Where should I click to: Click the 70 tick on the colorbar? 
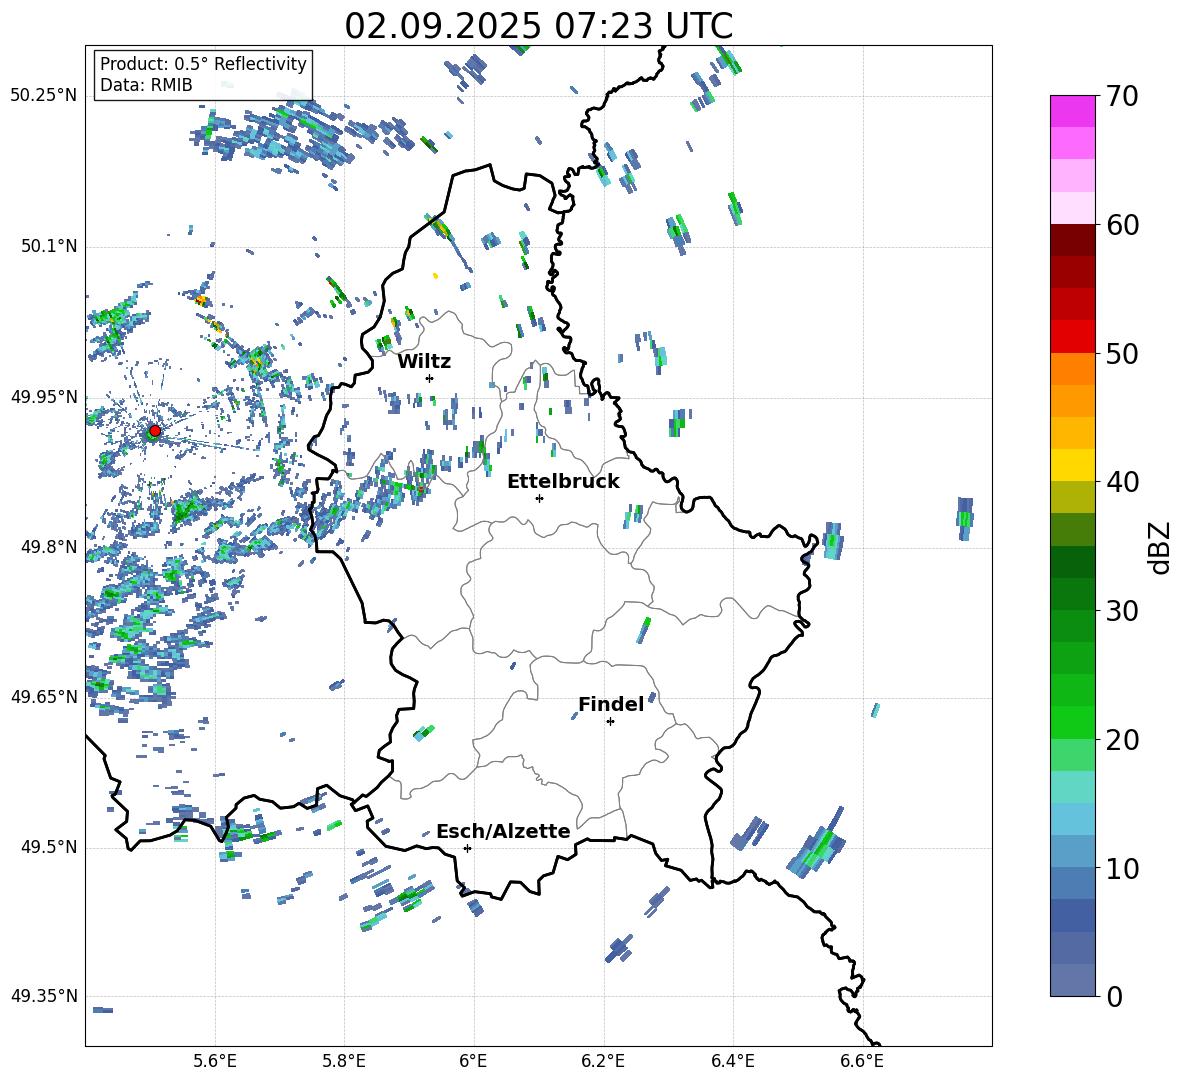[x=1122, y=97]
